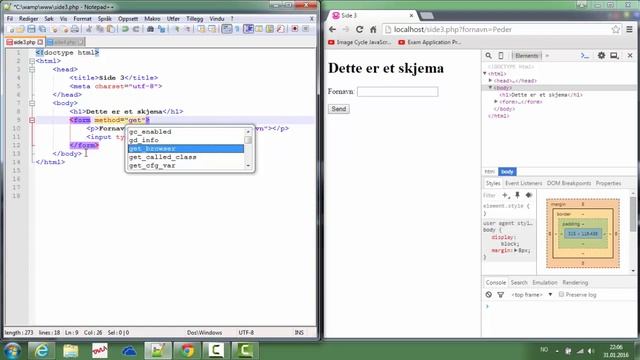Toggle the Indent guide icon in Notepad++

248,29
